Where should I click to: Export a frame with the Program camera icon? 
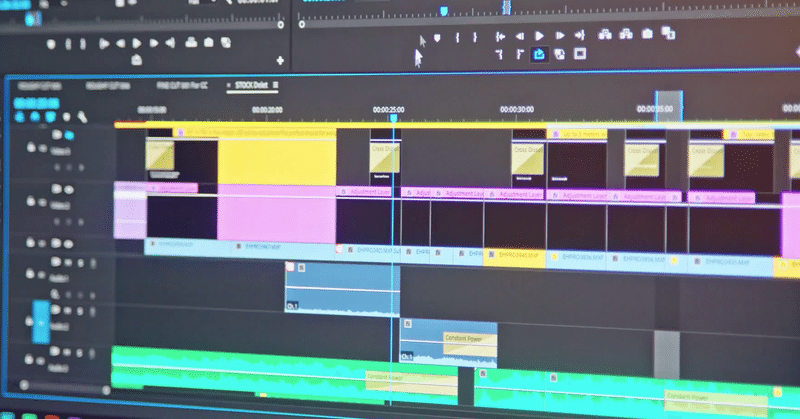point(647,34)
